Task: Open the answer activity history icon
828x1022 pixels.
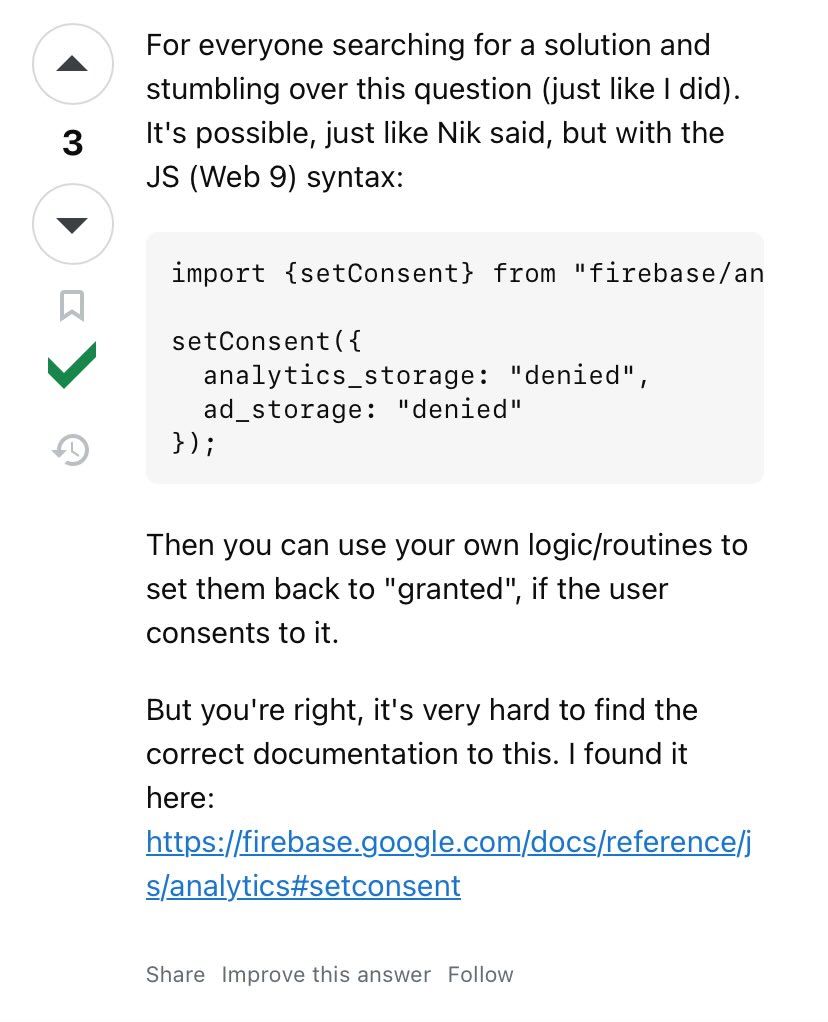Action: coord(72,450)
